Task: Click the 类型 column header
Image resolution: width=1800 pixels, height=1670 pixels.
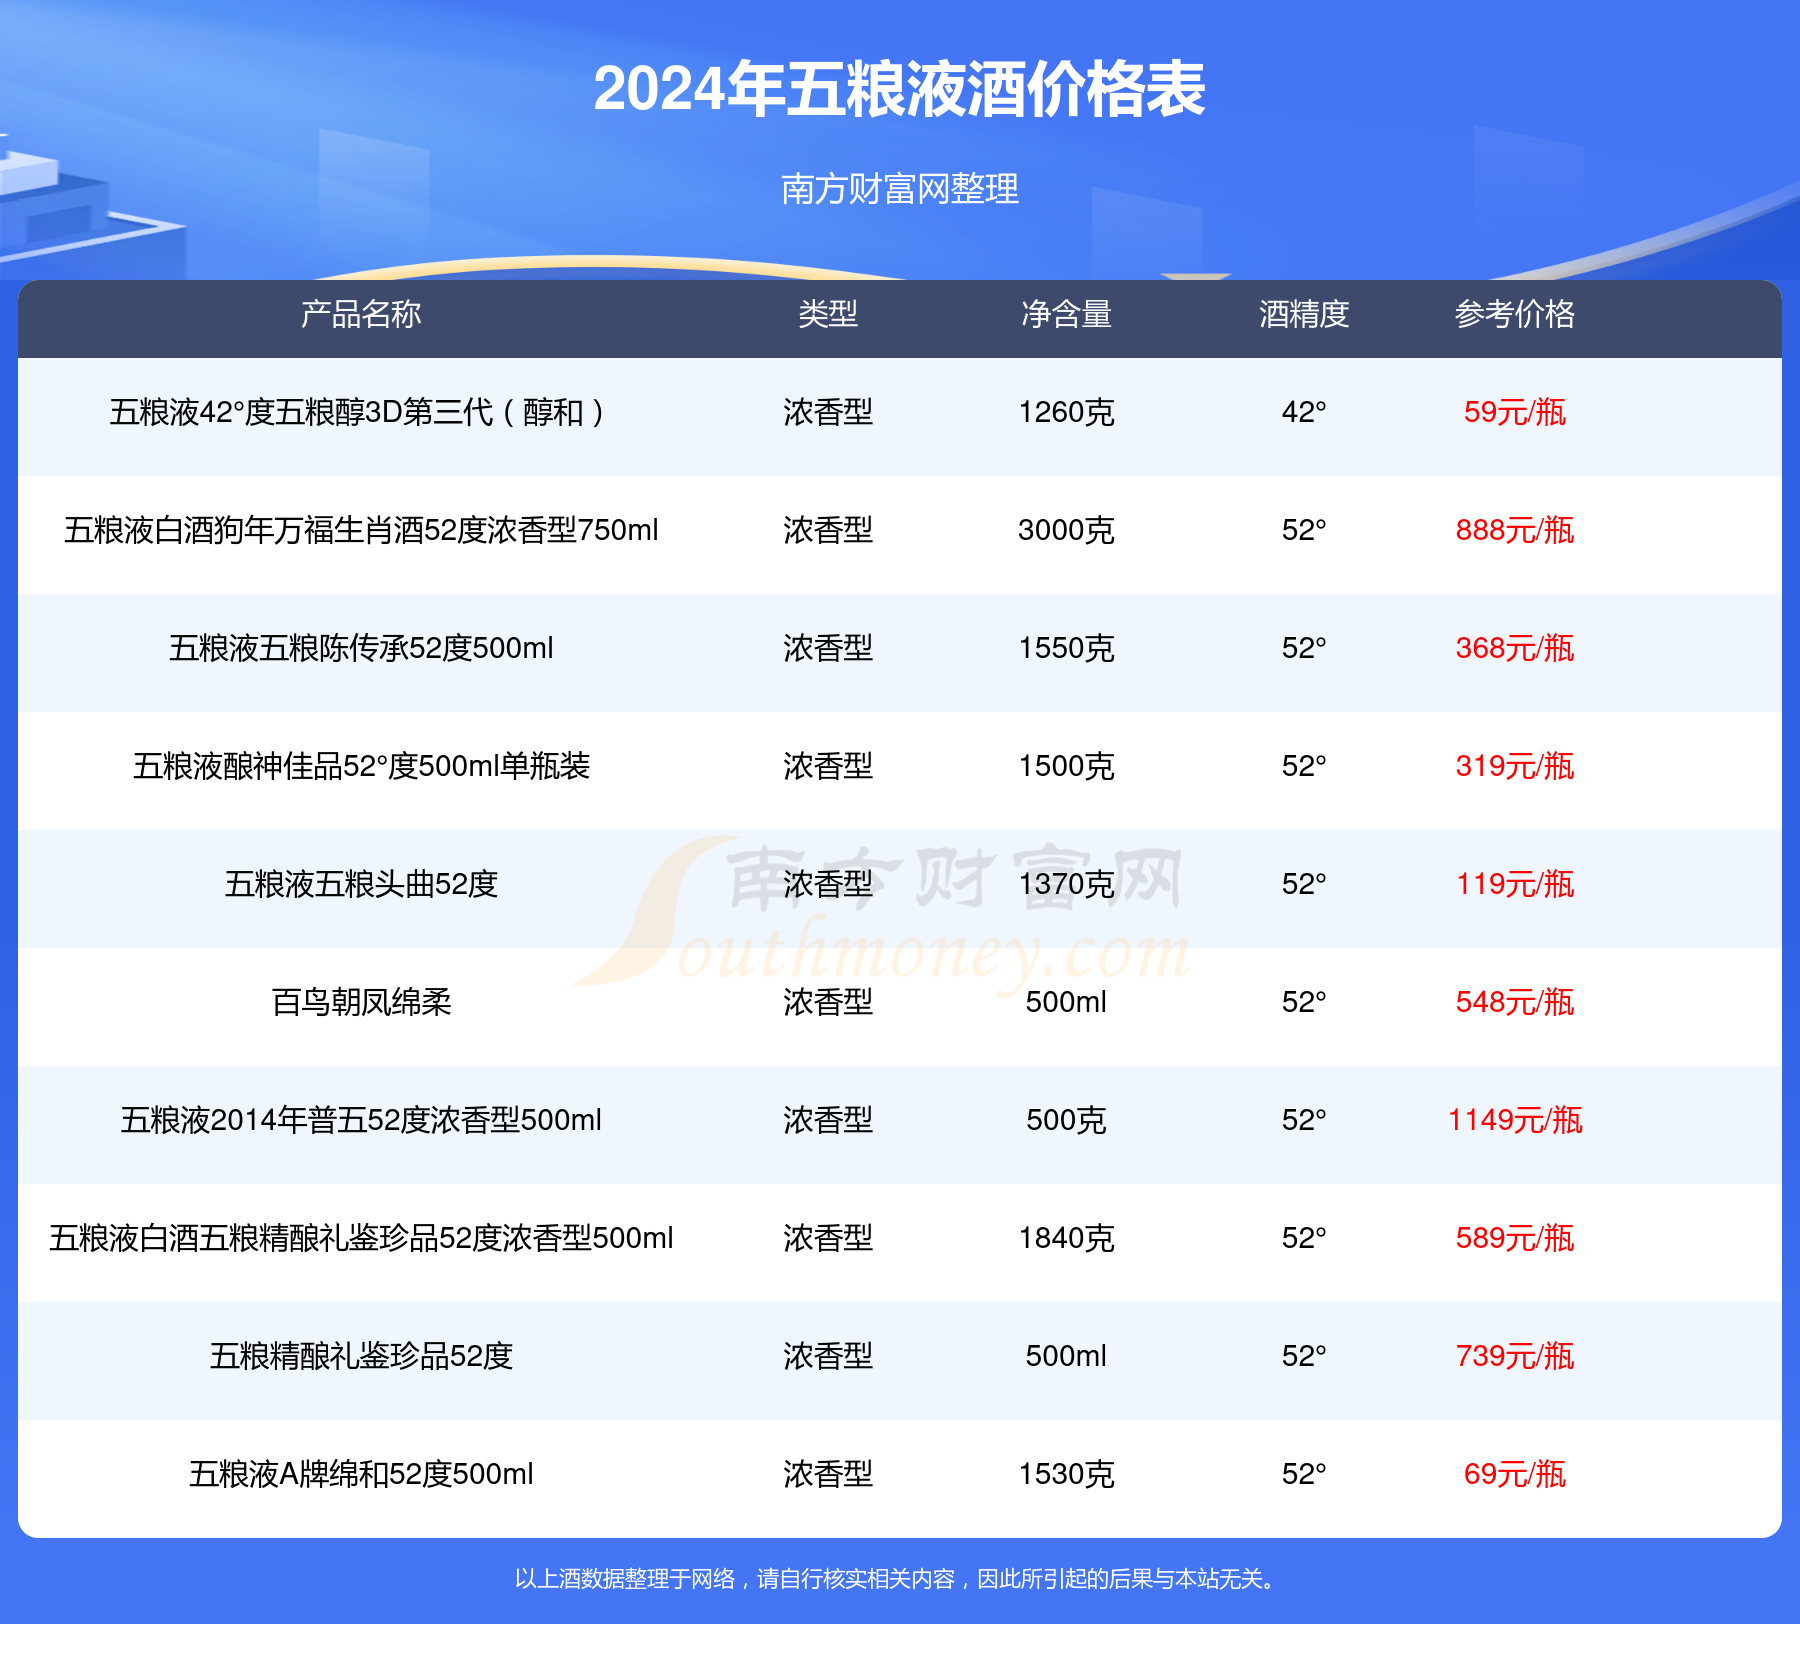Action: [x=828, y=314]
